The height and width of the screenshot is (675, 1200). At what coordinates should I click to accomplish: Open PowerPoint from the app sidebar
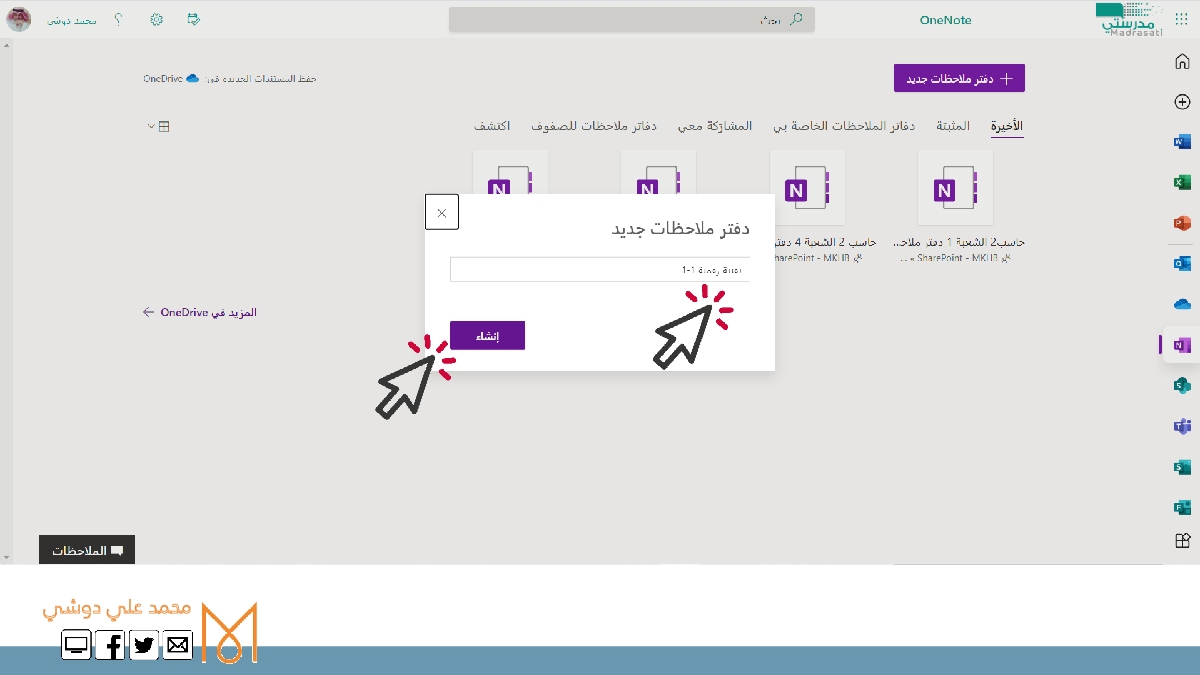[1182, 223]
